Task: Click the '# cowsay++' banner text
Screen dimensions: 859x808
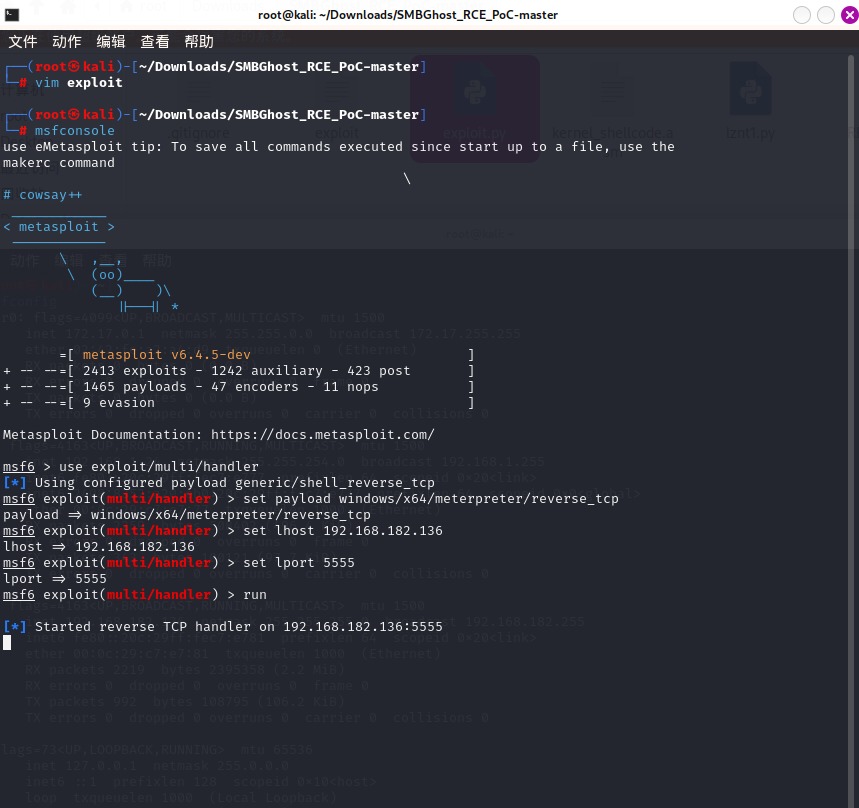Action: tap(43, 195)
